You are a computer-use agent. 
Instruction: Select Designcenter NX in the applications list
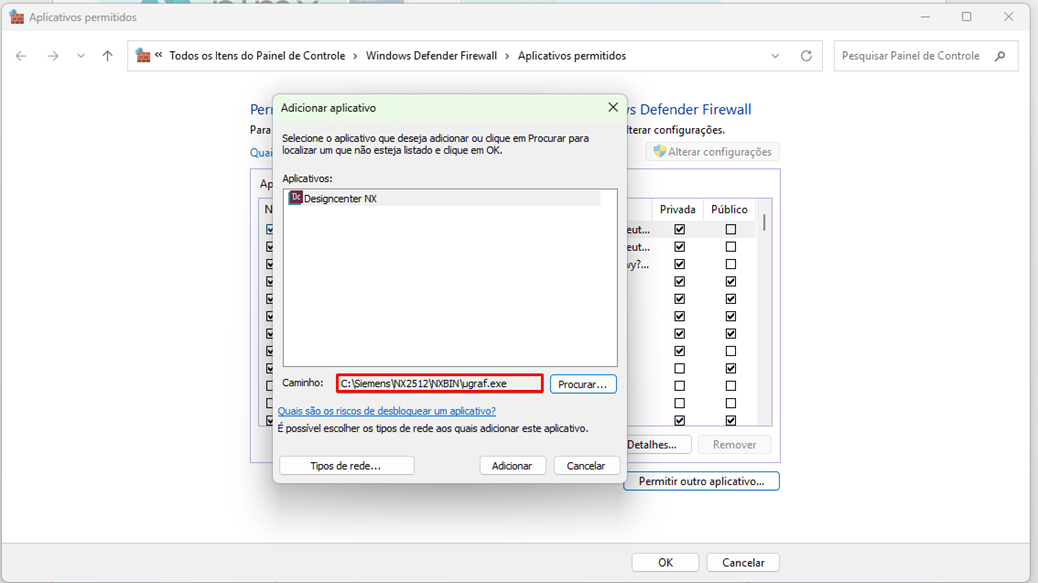coord(340,199)
